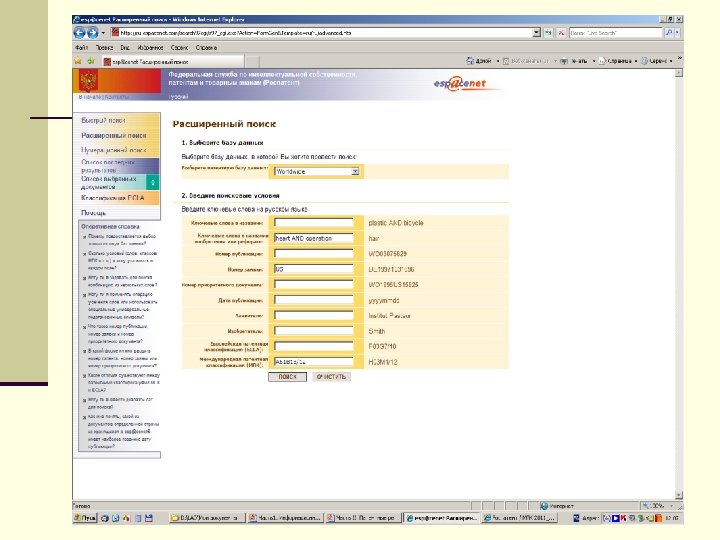Click the application number field containing US
Image resolution: width=720 pixels, height=540 pixels.
pyautogui.click(x=314, y=269)
